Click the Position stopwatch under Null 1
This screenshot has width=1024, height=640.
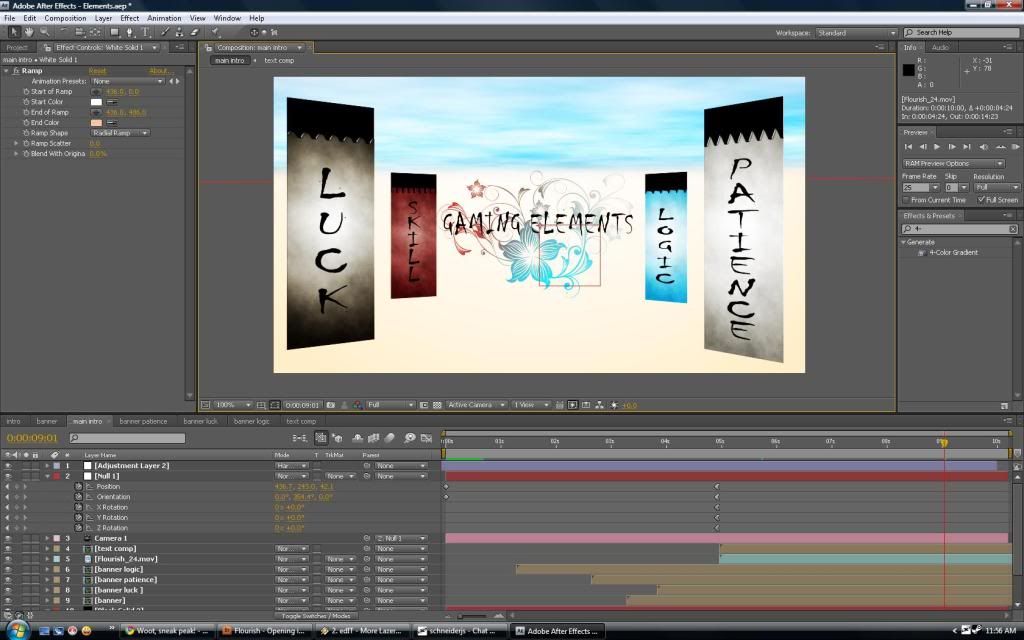pyautogui.click(x=79, y=487)
